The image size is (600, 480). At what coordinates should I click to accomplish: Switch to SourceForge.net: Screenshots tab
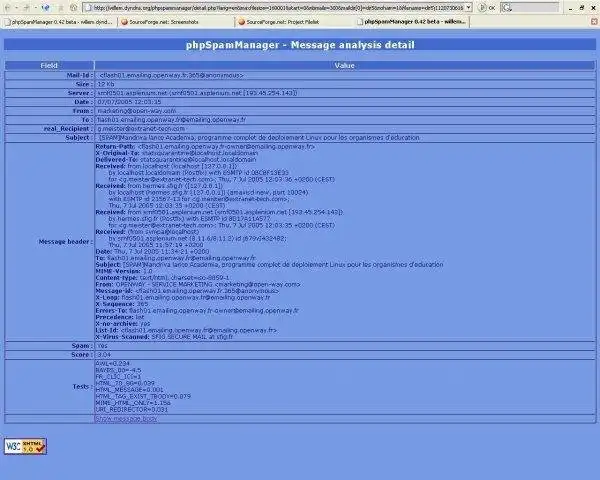pyautogui.click(x=176, y=22)
